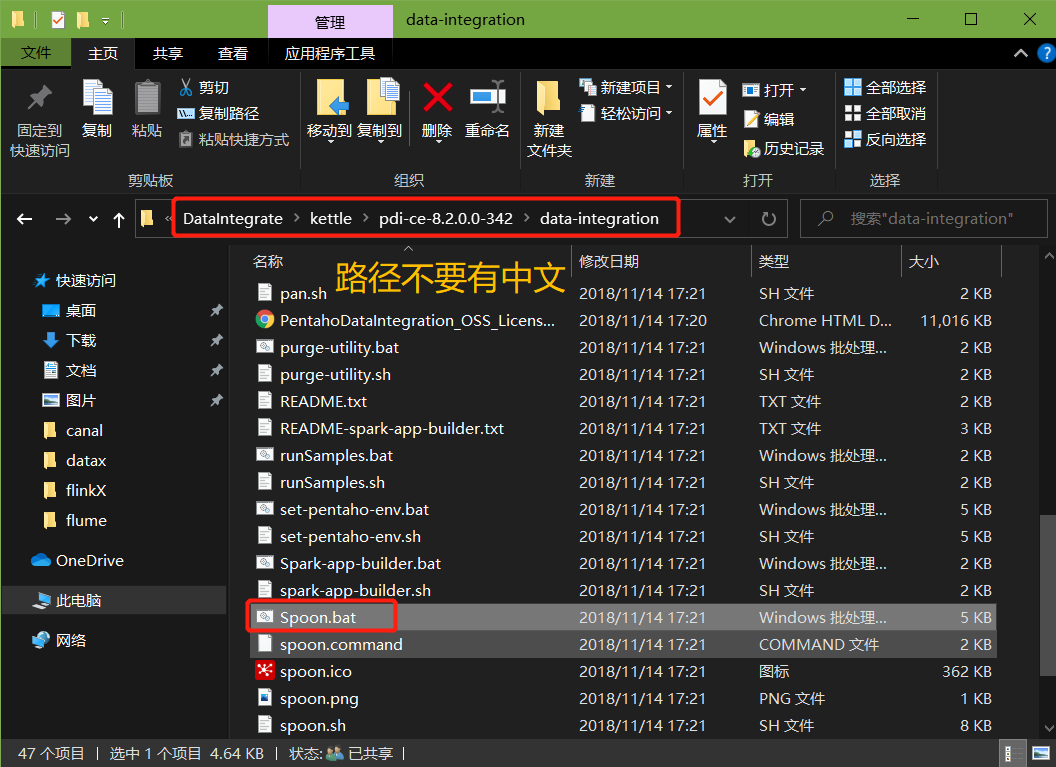Click the search data-integration field
The height and width of the screenshot is (767, 1056).
point(923,219)
